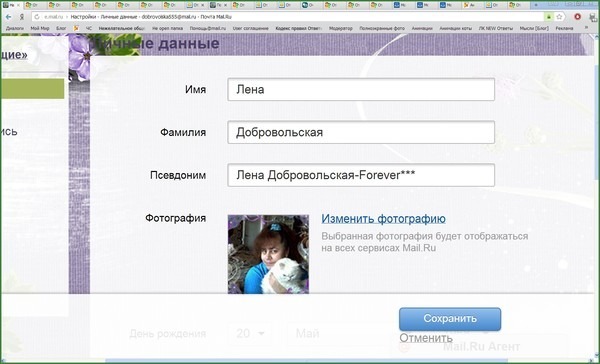Image resolution: width=600 pixels, height=364 pixels.
Task: Open the ЧС bookmark
Action: (x=89, y=28)
